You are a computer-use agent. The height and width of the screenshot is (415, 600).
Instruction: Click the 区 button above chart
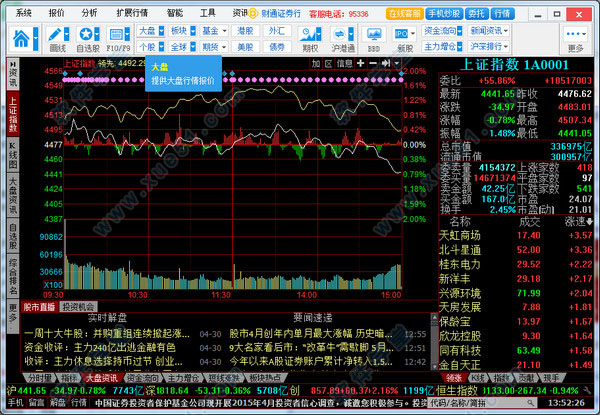(x=328, y=64)
